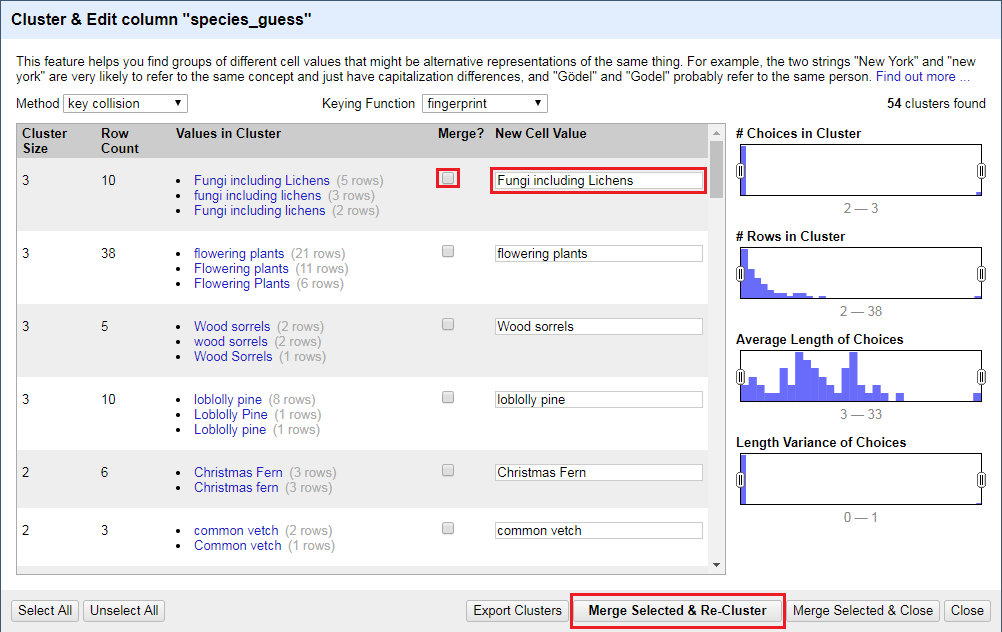Click the Find out more link
Screen dimensions: 1002x632
[x=922, y=77]
